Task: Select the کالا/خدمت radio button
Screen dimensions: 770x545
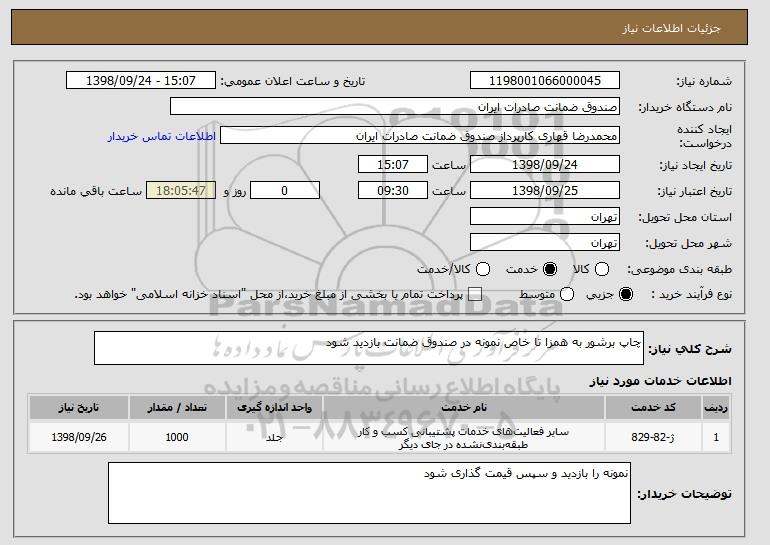Action: tap(483, 269)
